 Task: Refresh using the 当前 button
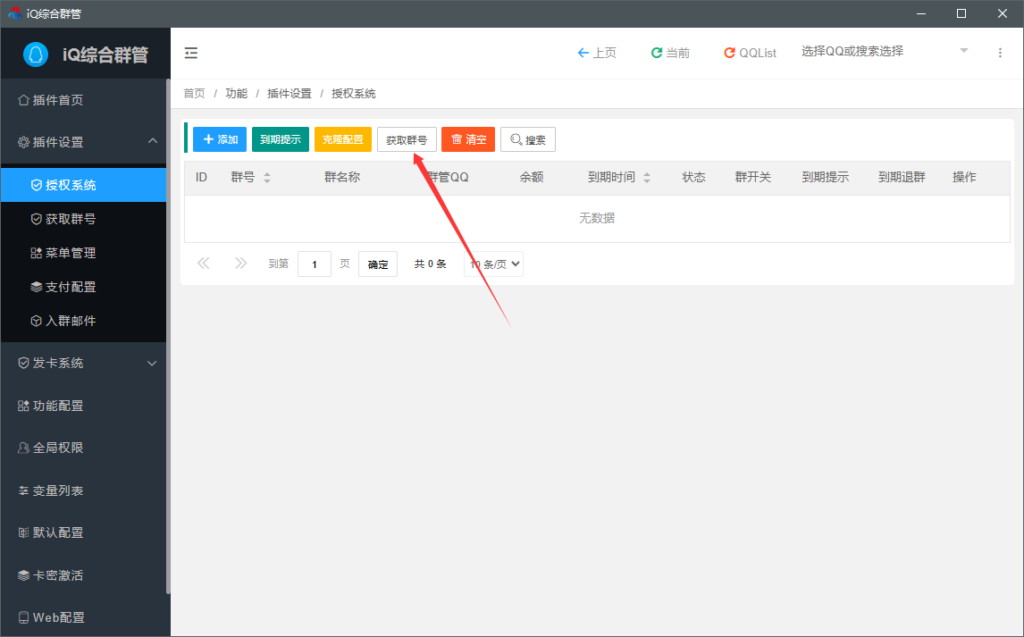pyautogui.click(x=670, y=53)
